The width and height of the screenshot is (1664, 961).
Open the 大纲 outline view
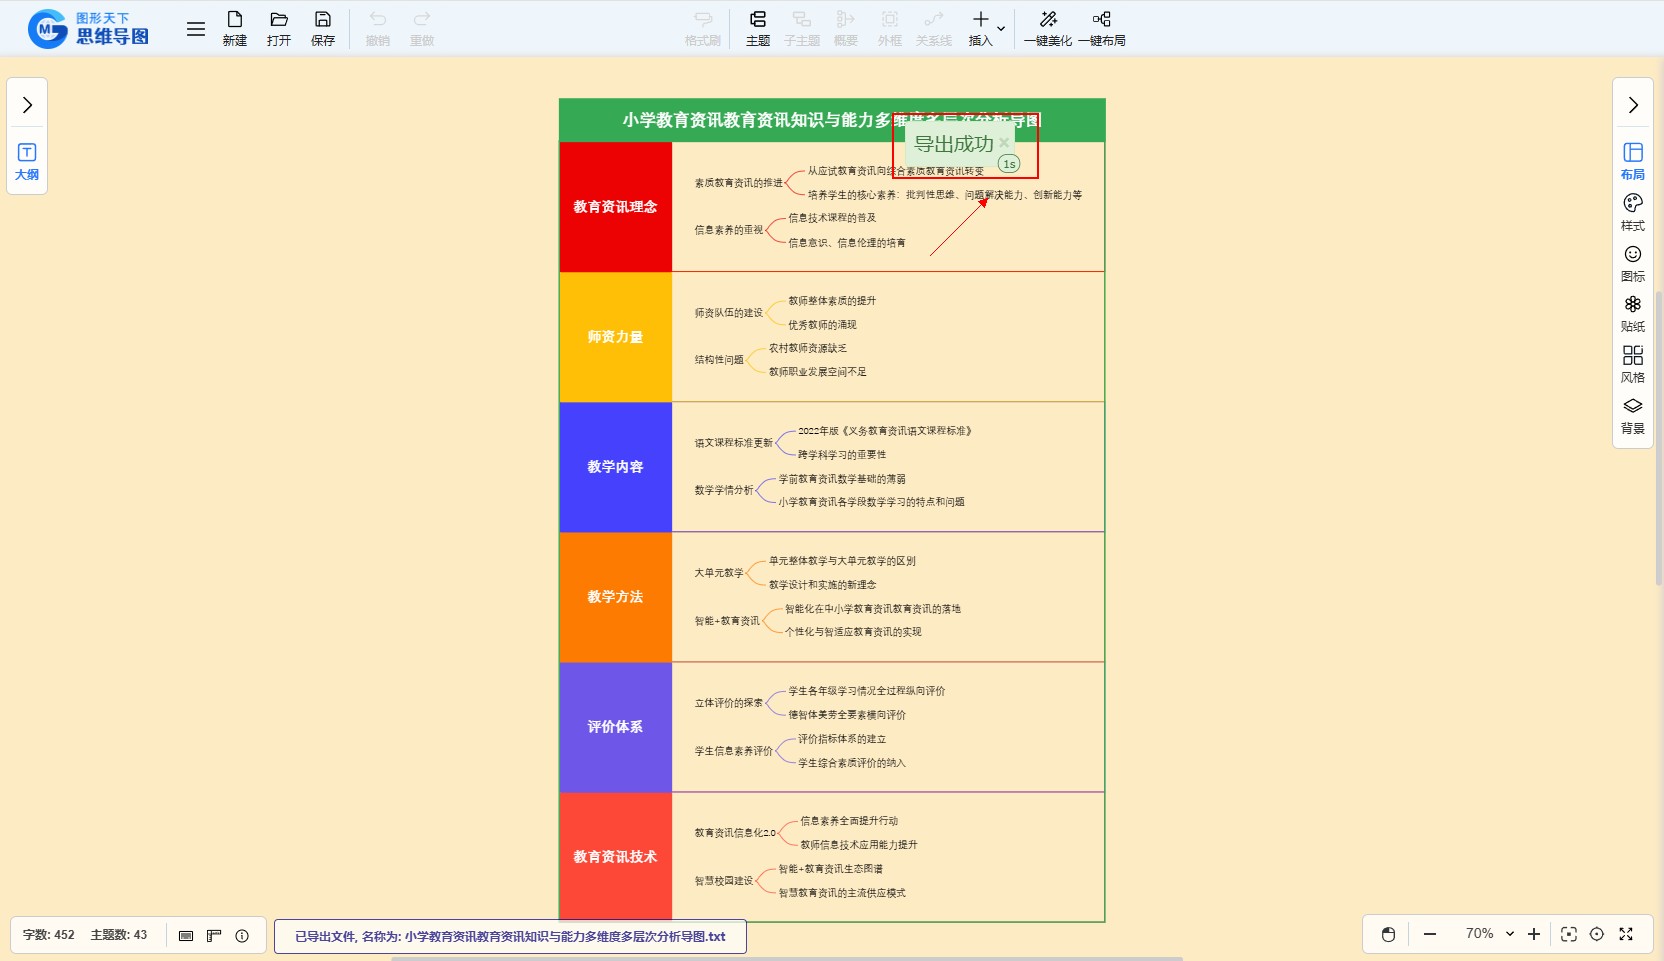click(27, 161)
